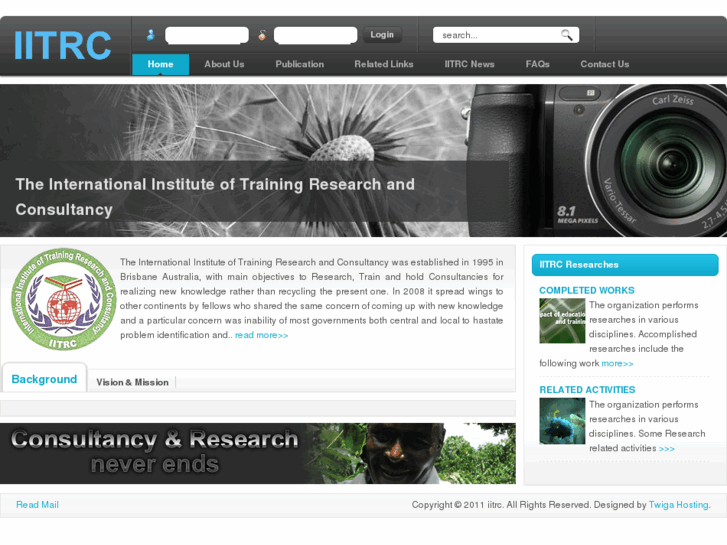This screenshot has height=545, width=727.
Task: Click the camera hero banner image
Action: (x=364, y=160)
